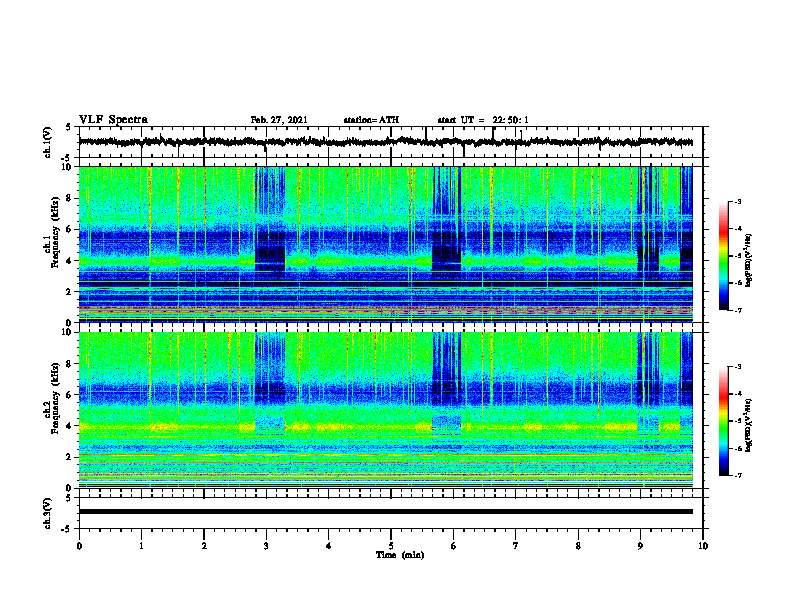Click the ch.2 frequency axis "4" tick label
The width and height of the screenshot is (792, 612).
pyautogui.click(x=69, y=426)
